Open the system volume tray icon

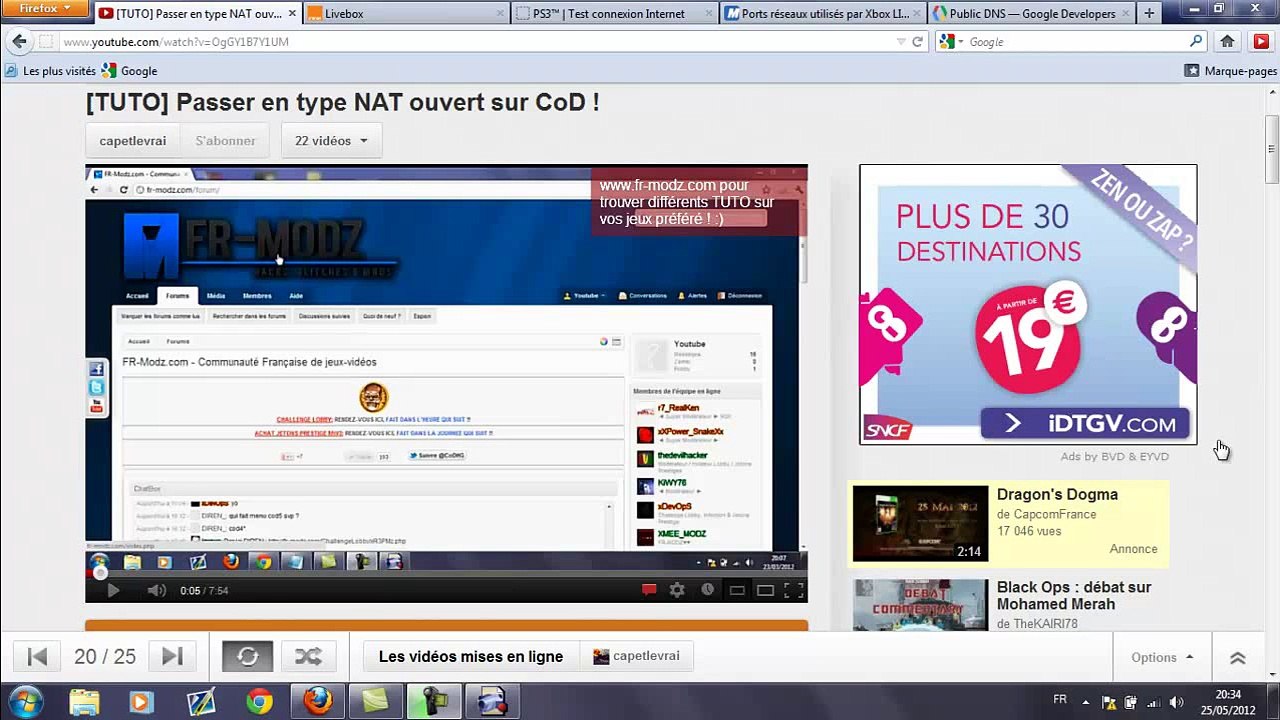pos(1176,702)
